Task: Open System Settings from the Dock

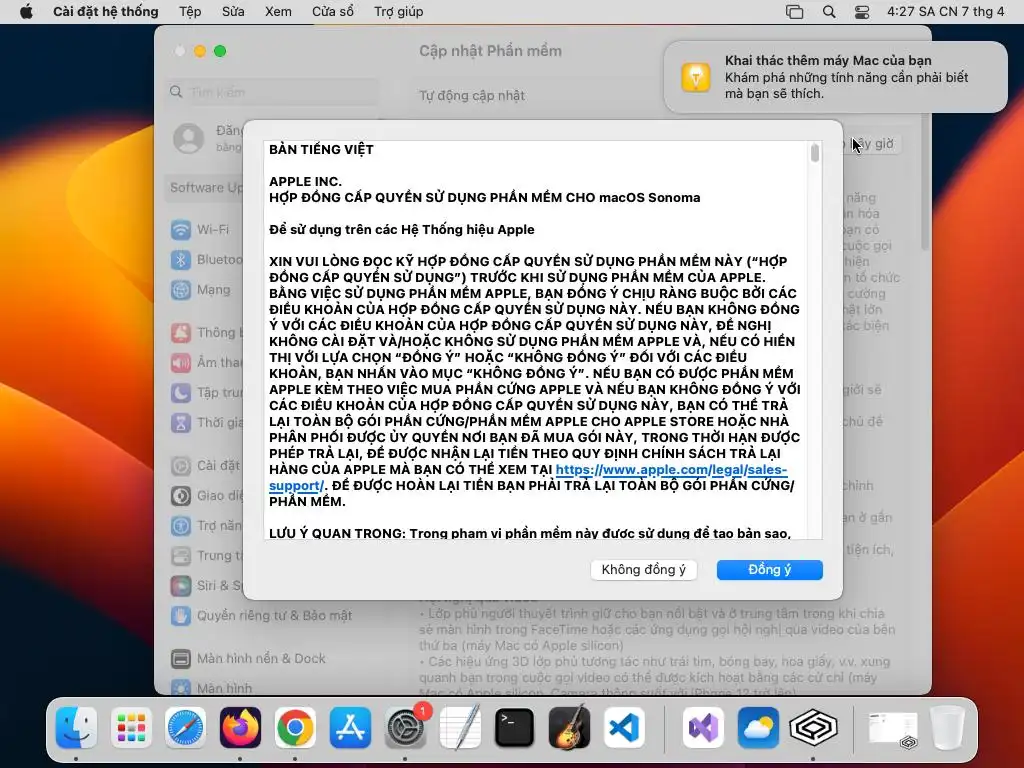Action: (405, 728)
